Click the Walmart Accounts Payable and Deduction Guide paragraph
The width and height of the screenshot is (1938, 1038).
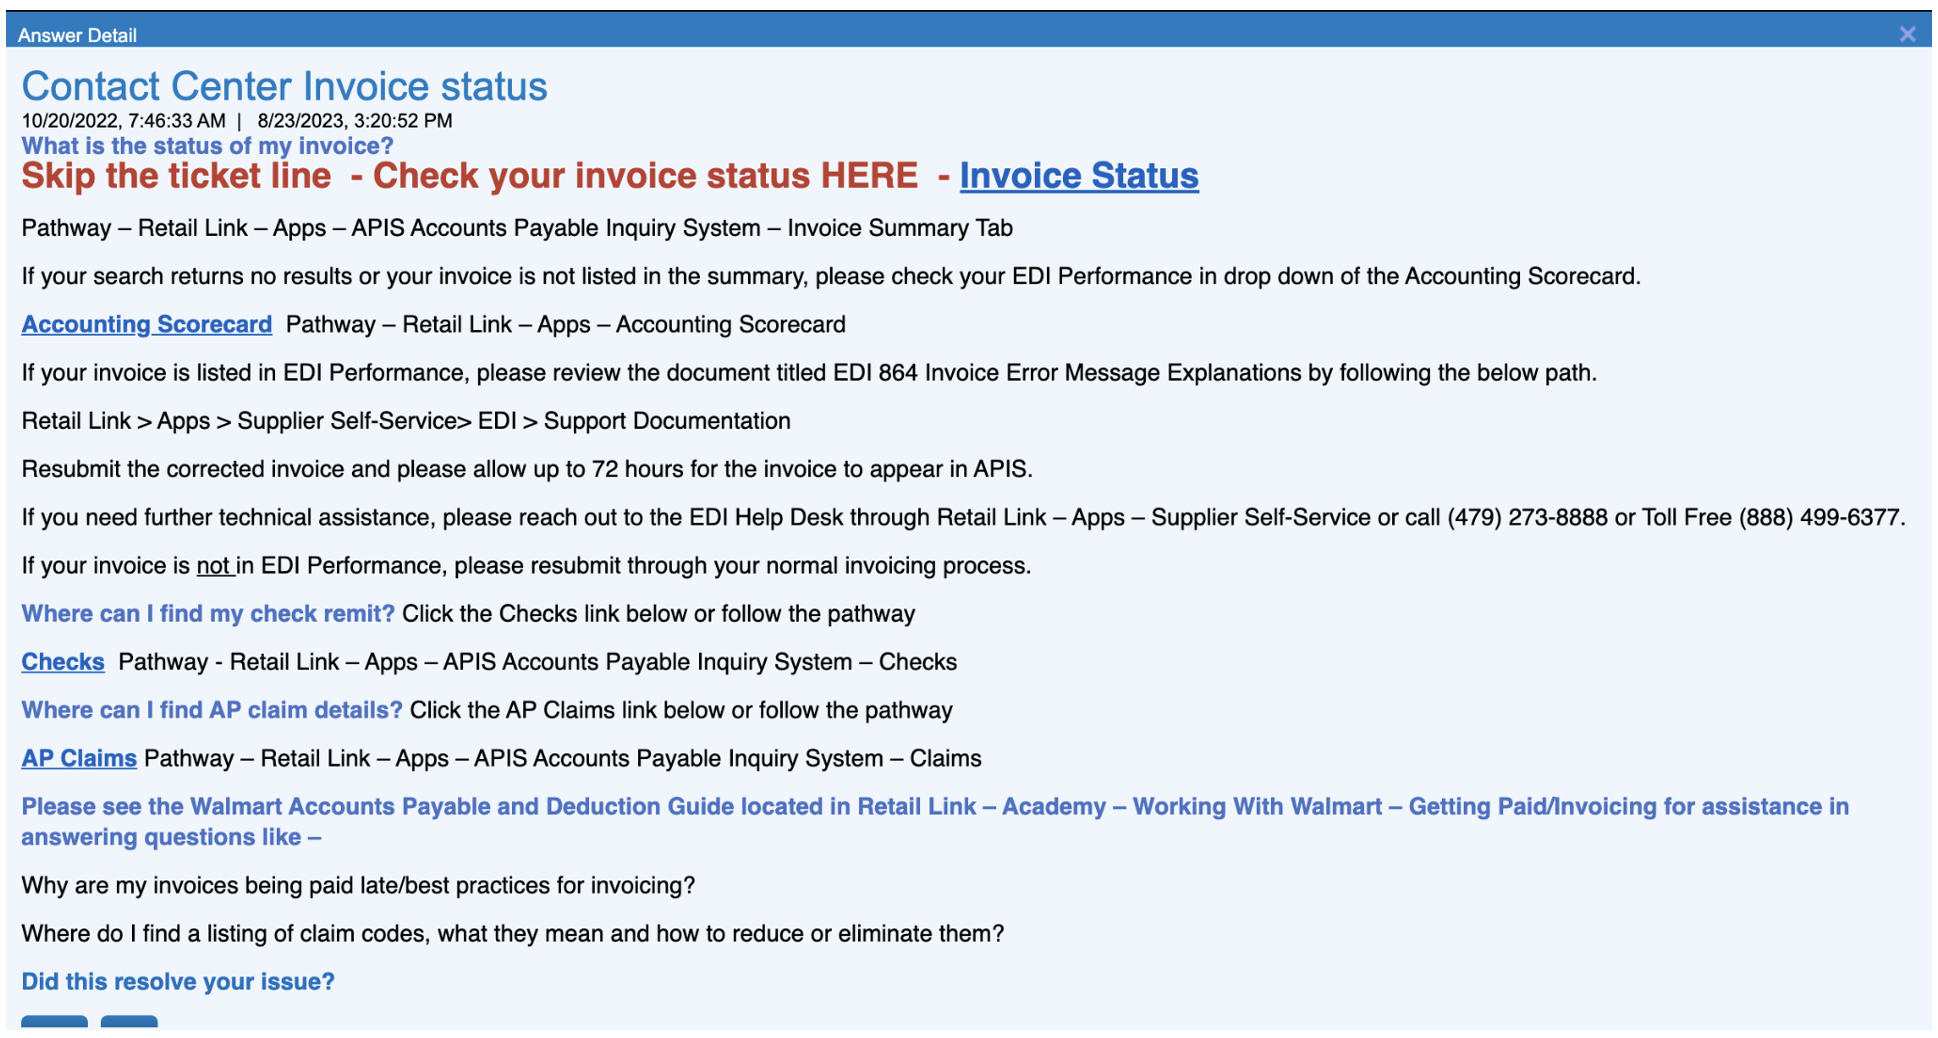(935, 822)
